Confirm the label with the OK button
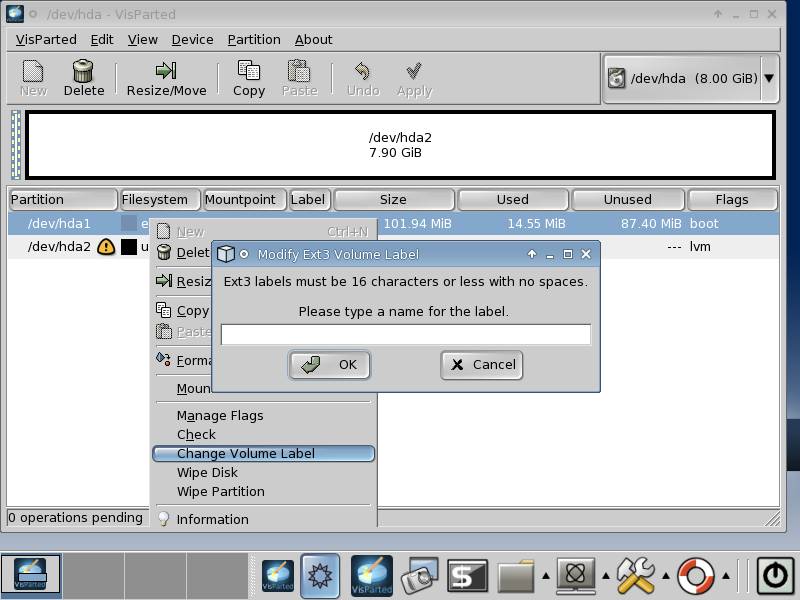800x600 pixels. 329,365
